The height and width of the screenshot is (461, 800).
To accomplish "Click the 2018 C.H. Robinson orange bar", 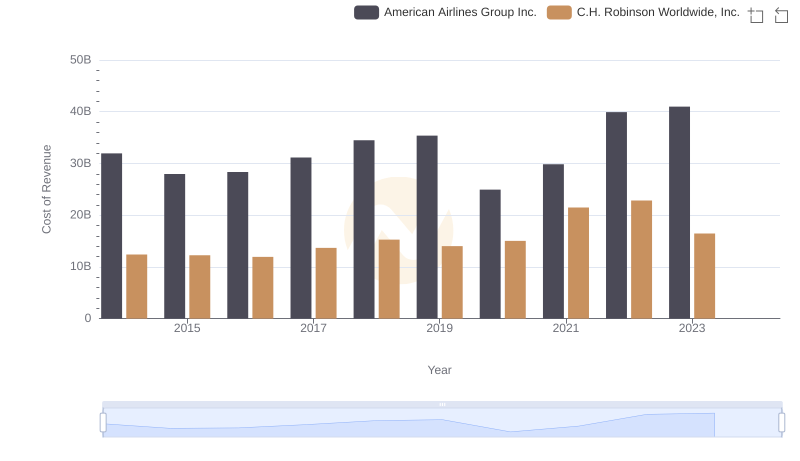I will (389, 279).
